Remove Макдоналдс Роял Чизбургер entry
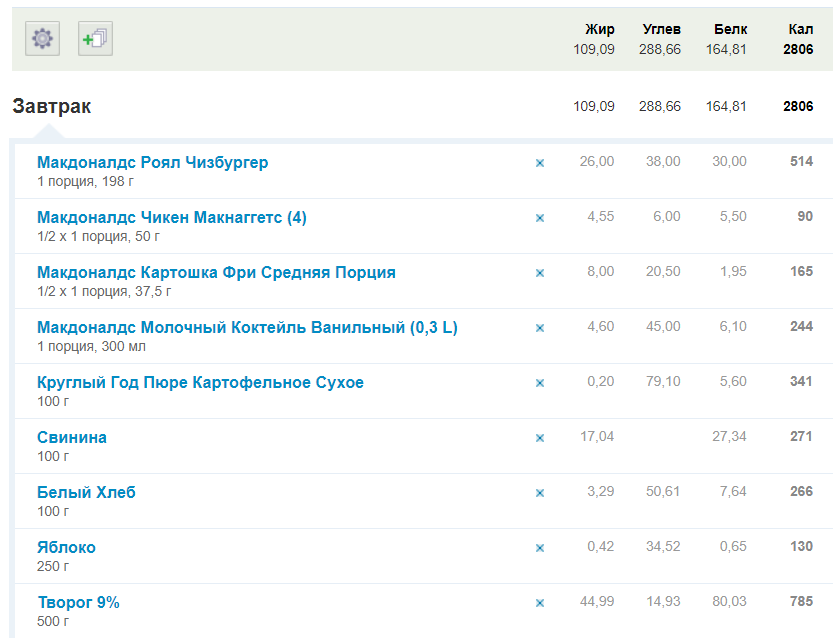Viewport: 833px width, 638px height. (540, 163)
